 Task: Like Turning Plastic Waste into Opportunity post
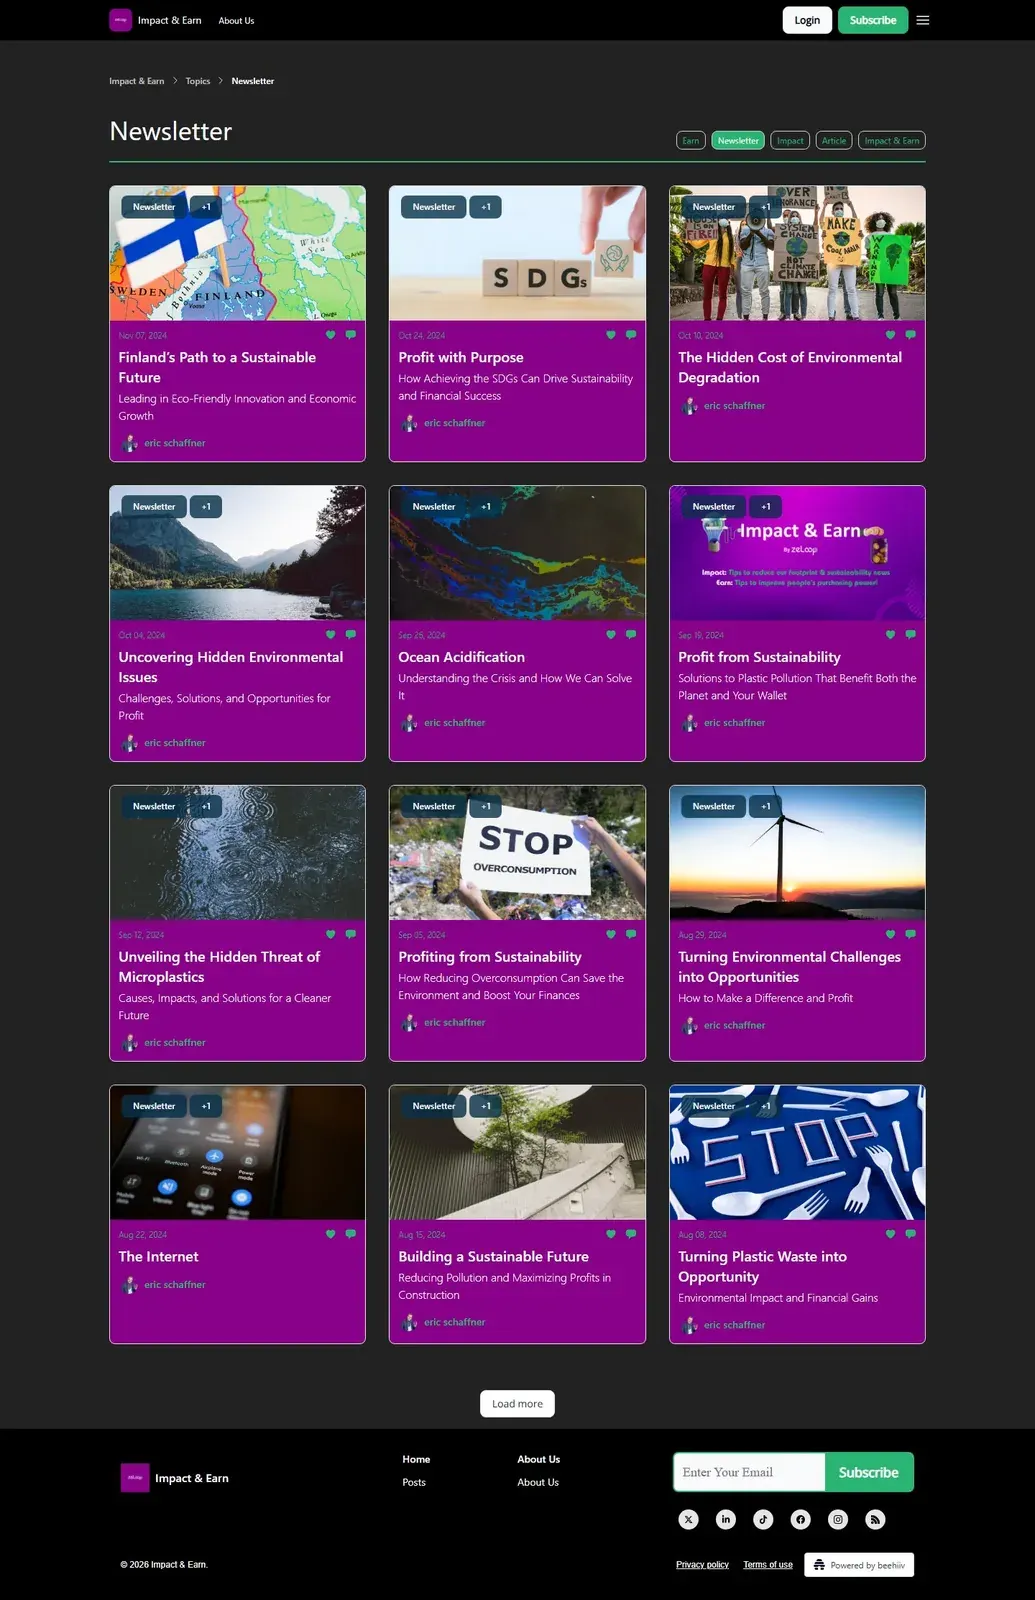tap(890, 1234)
